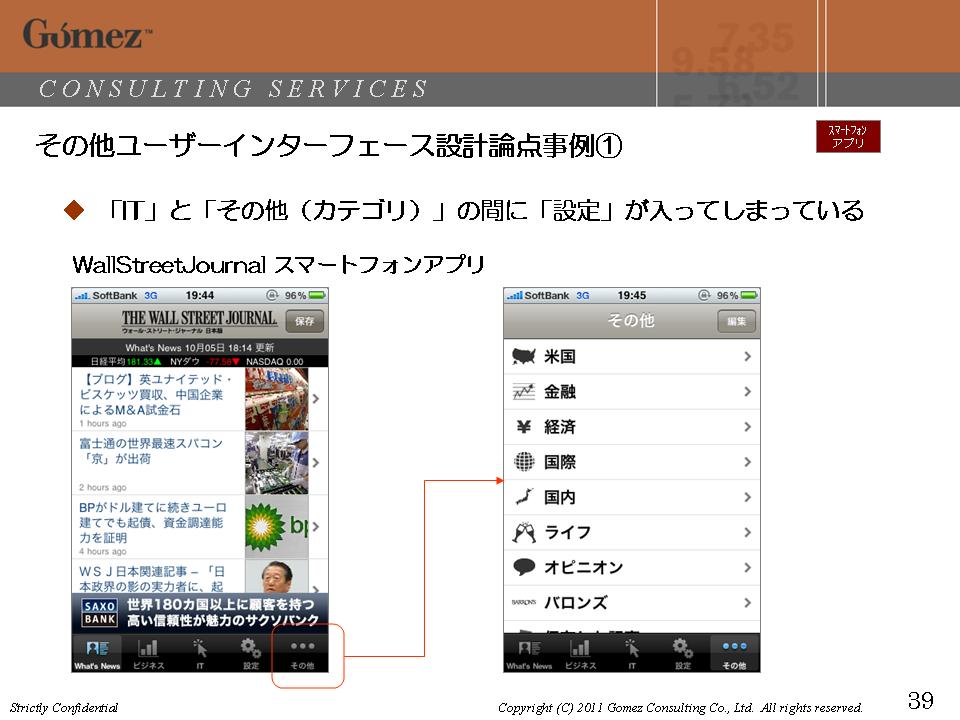This screenshot has width=960, height=720.
Task: Open バロンズ category row
Action: click(631, 603)
